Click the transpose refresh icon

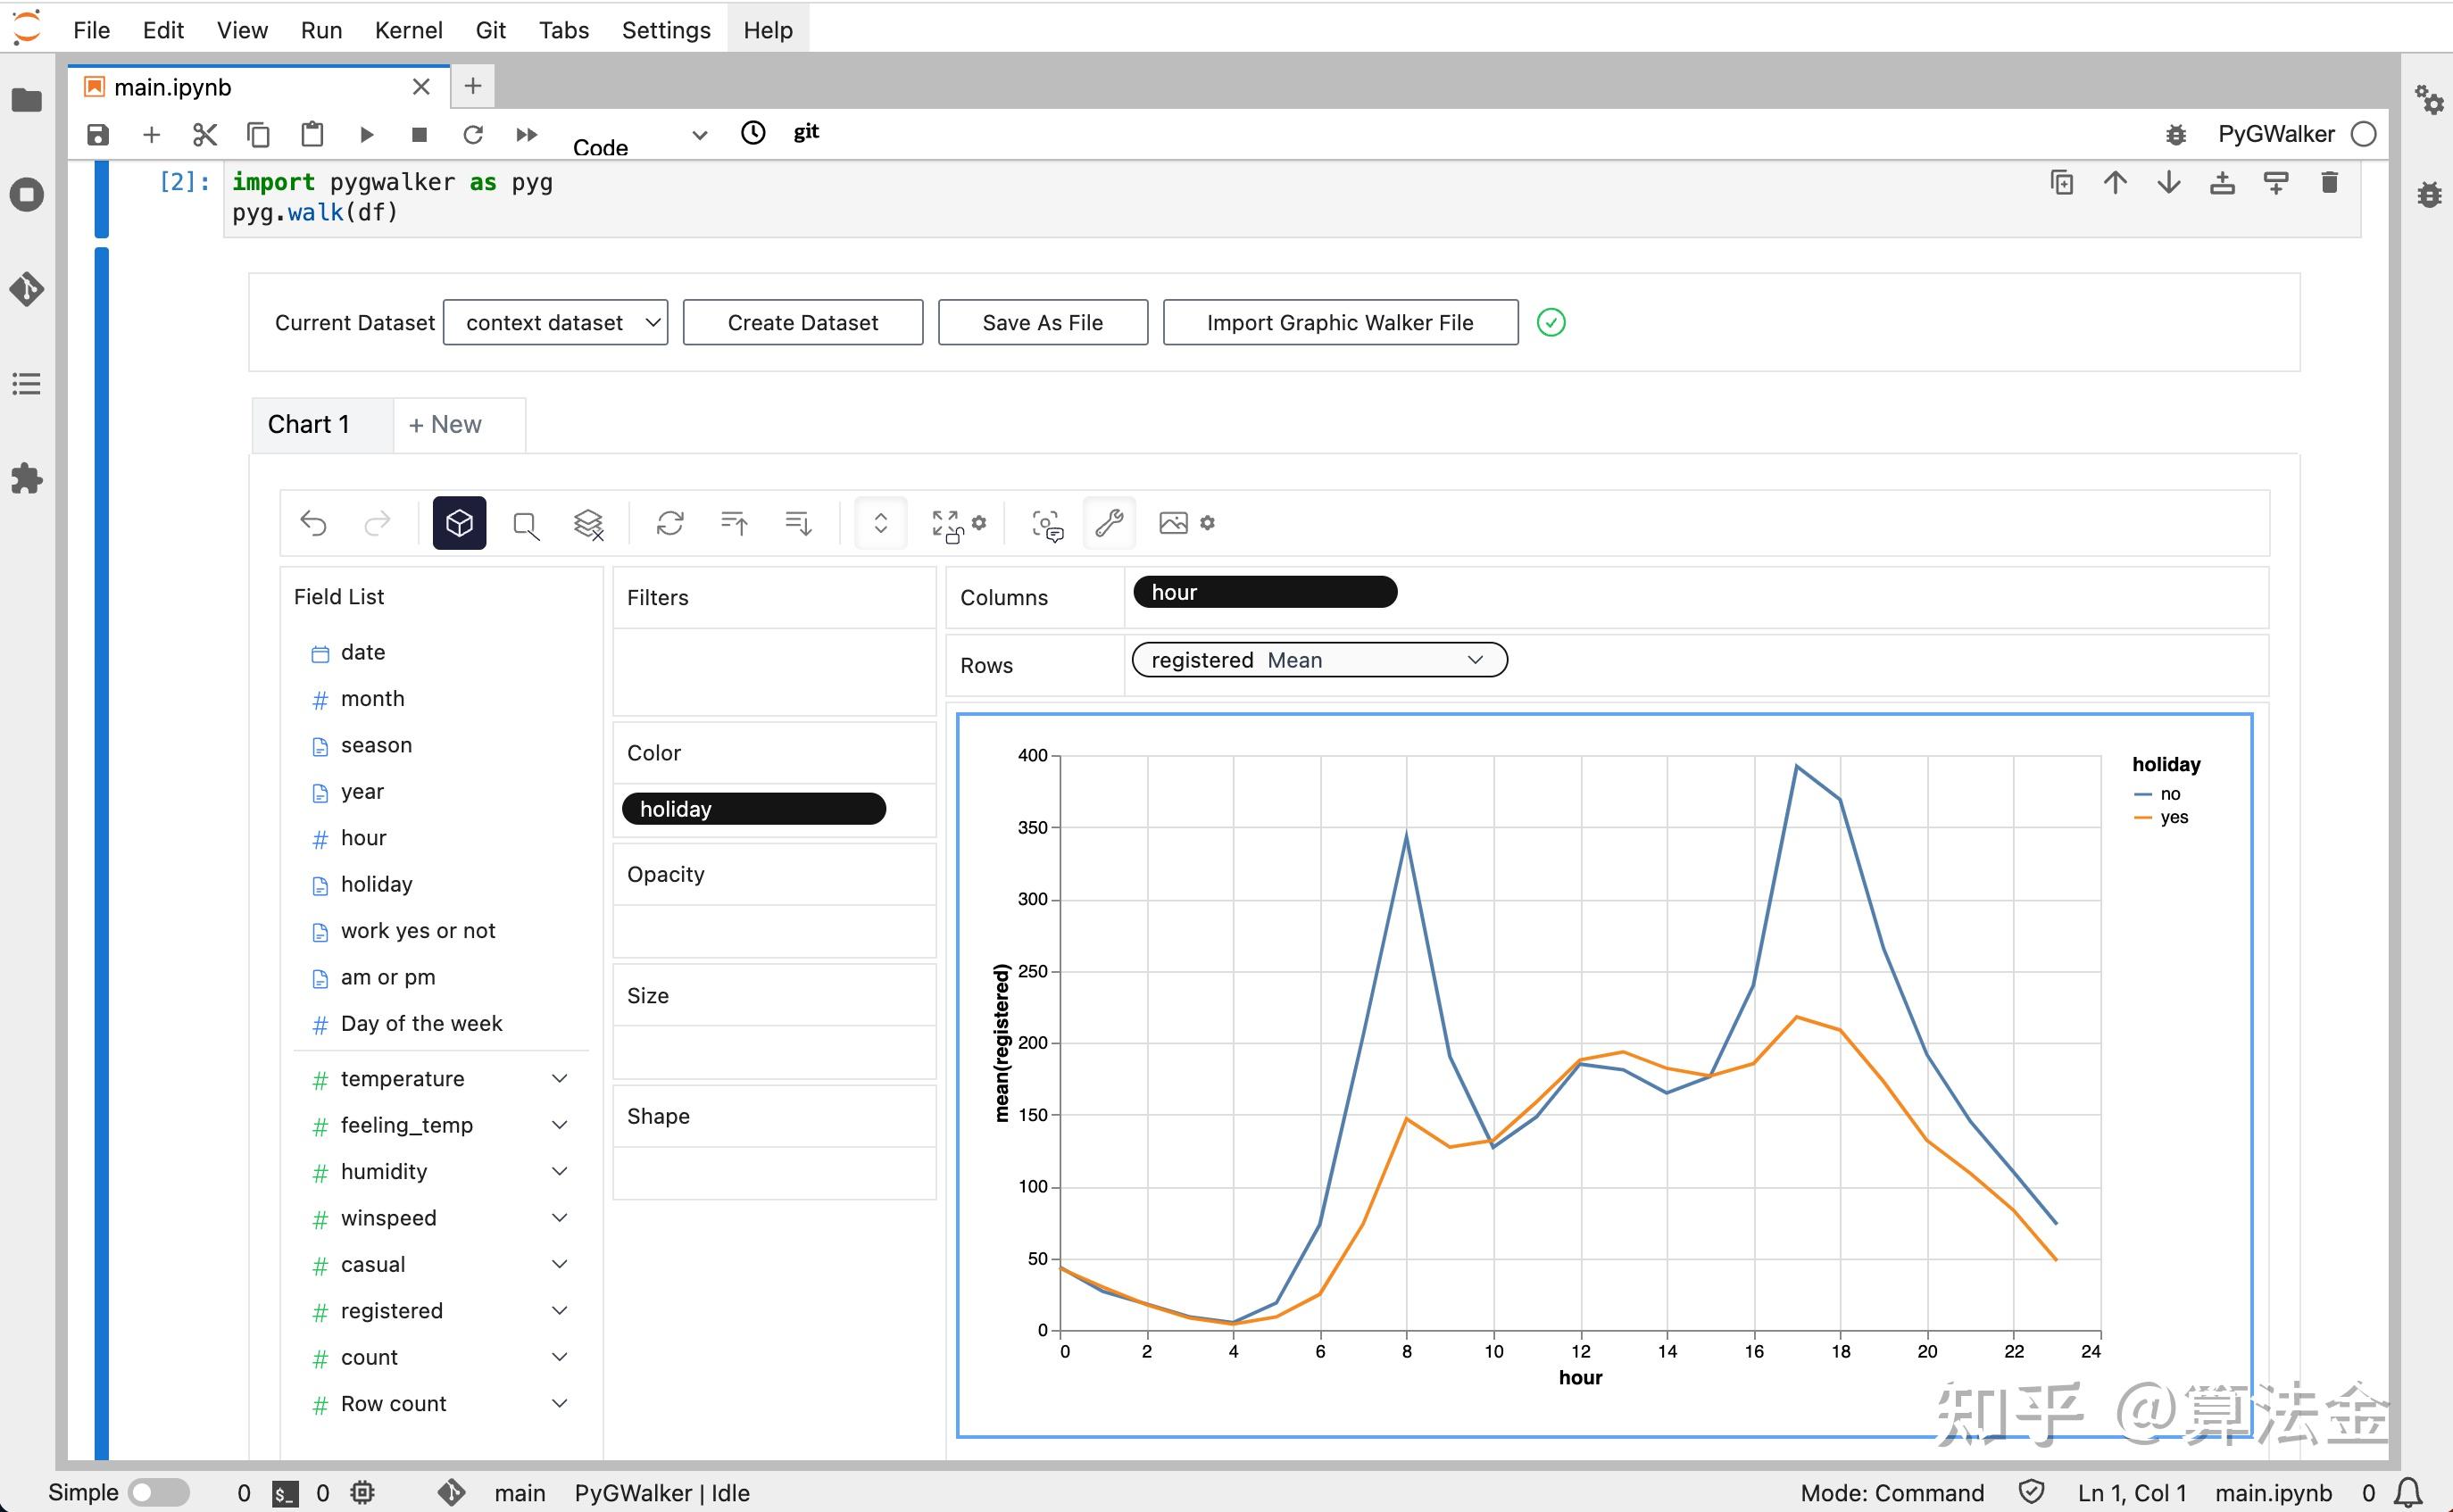tap(669, 523)
